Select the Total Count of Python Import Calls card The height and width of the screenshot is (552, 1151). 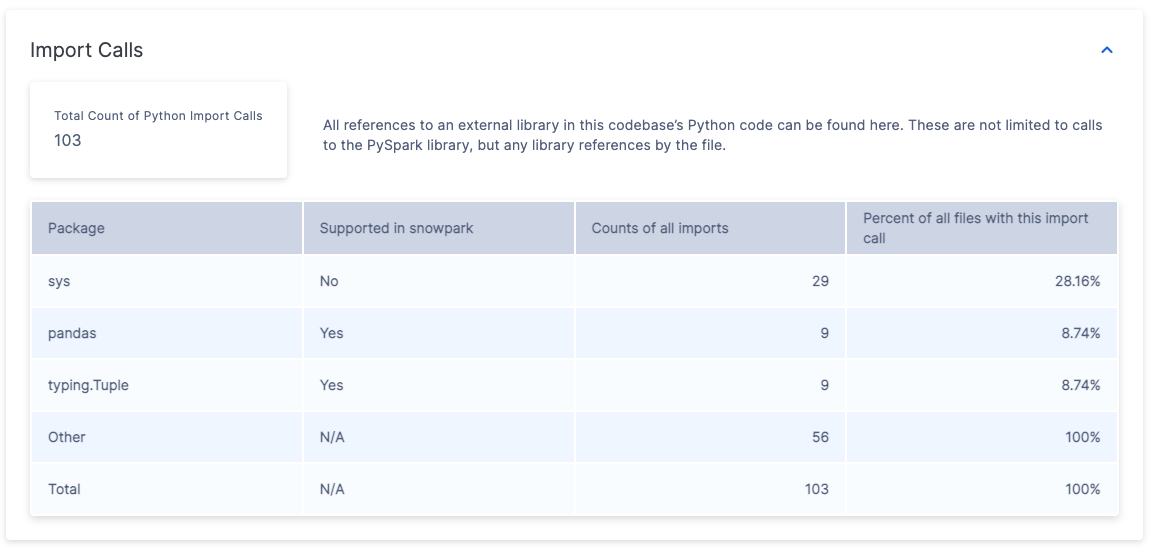pos(158,130)
